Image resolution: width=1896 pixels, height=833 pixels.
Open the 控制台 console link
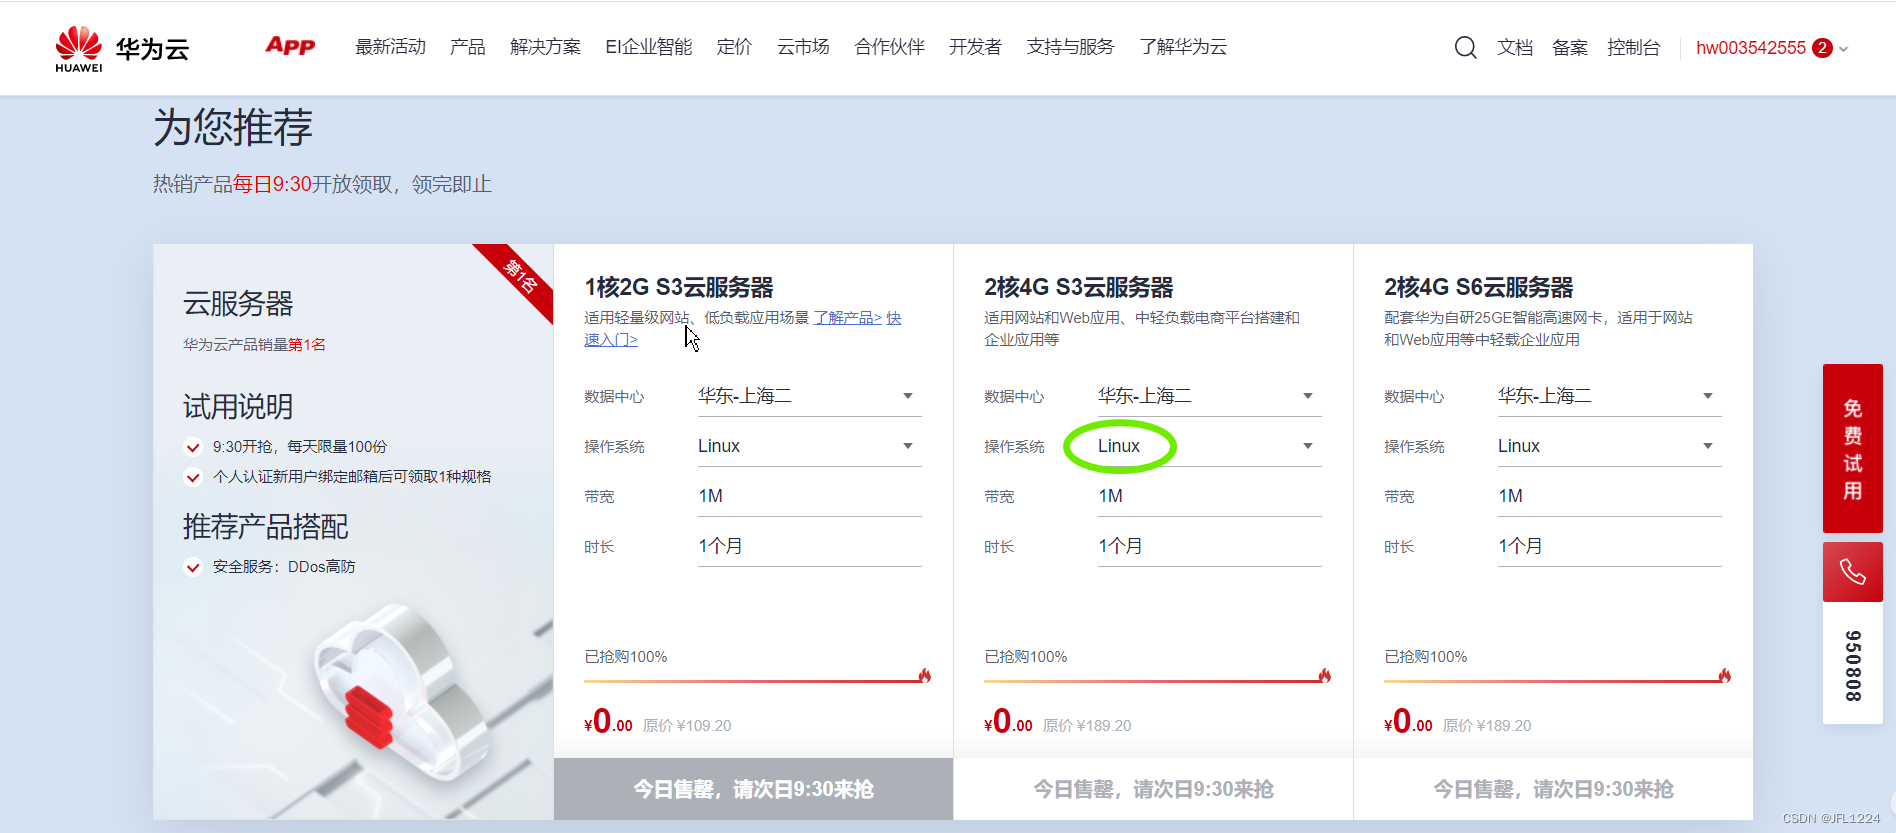(1633, 48)
